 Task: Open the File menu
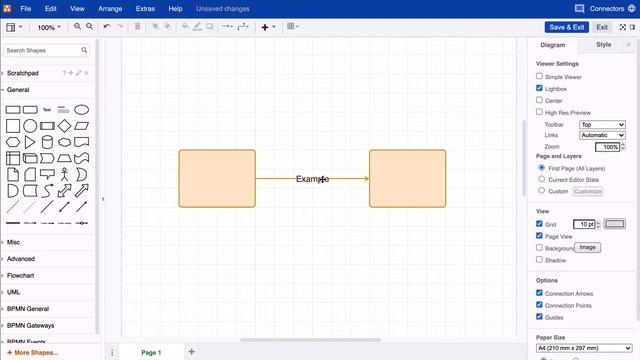tap(26, 9)
